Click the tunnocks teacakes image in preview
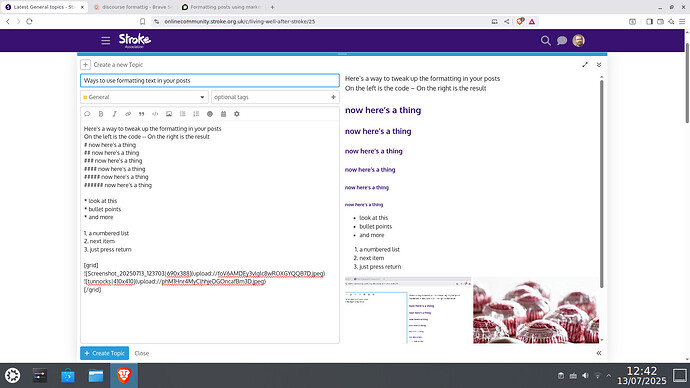Screen dimensions: 690x388 (536, 310)
